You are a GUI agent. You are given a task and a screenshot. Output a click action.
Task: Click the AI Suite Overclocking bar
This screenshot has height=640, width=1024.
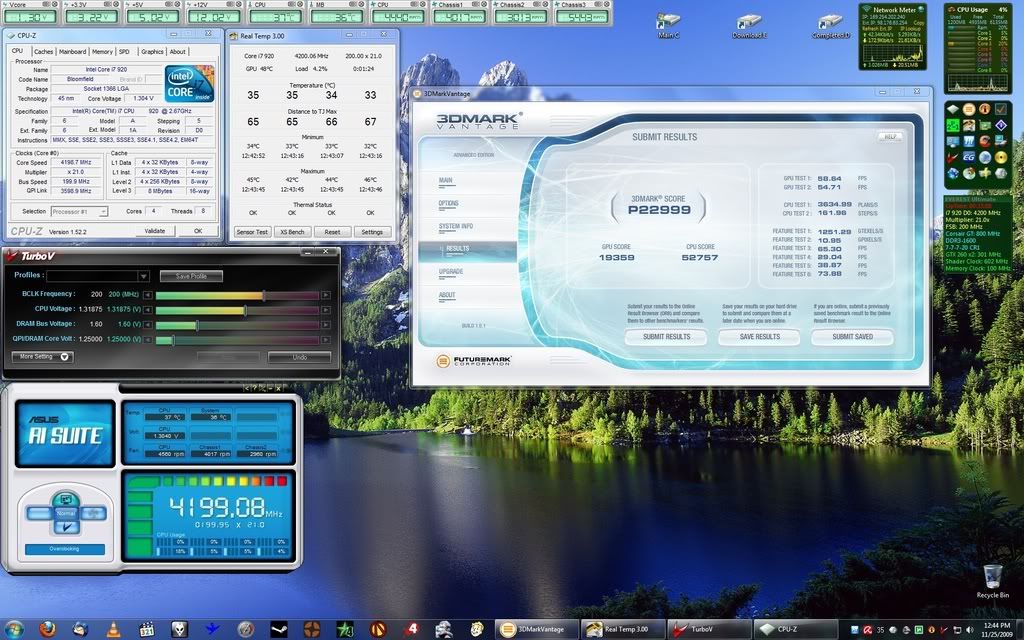[x=65, y=549]
